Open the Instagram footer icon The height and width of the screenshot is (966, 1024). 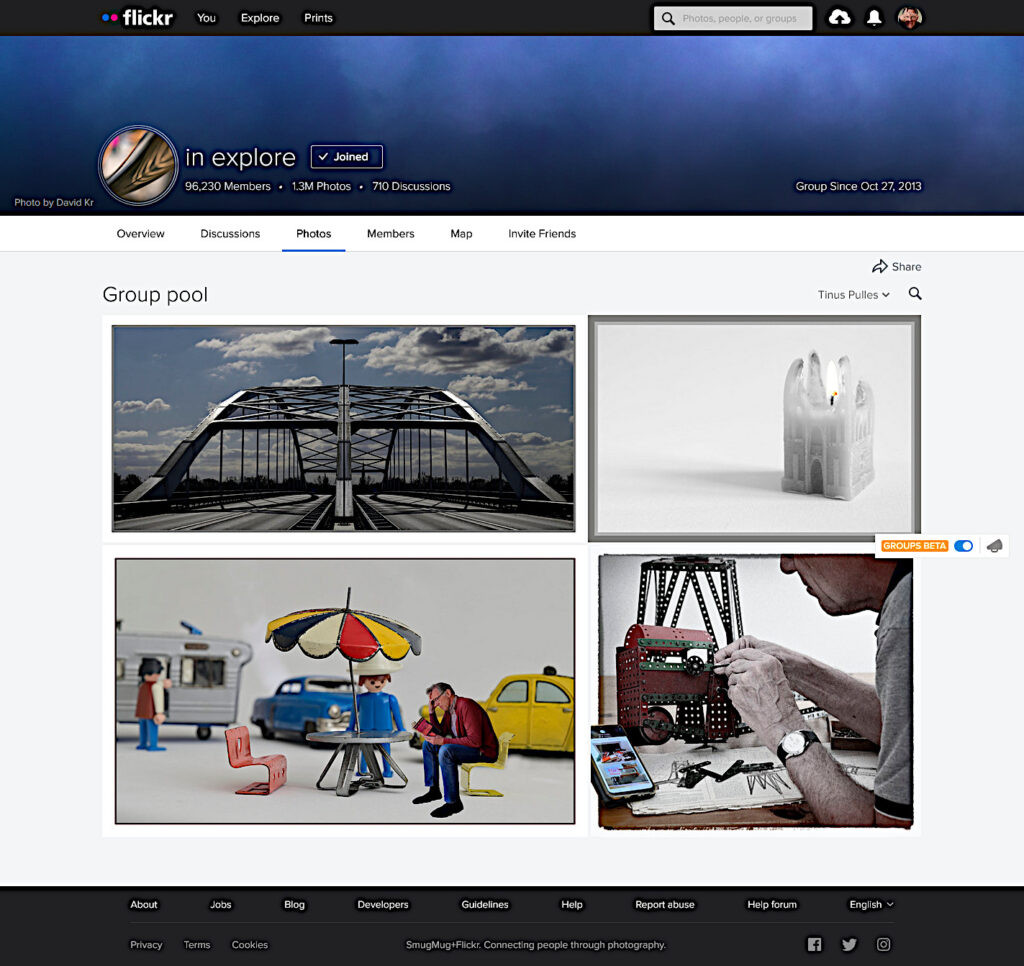coord(884,944)
